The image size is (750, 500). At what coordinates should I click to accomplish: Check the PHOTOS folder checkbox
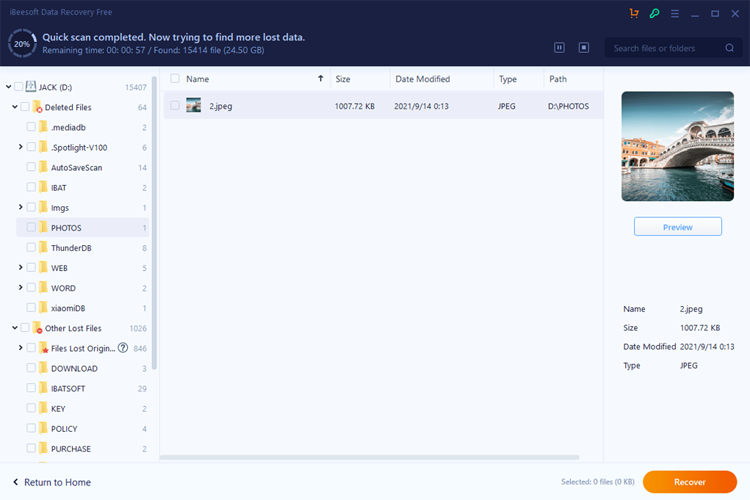32,227
